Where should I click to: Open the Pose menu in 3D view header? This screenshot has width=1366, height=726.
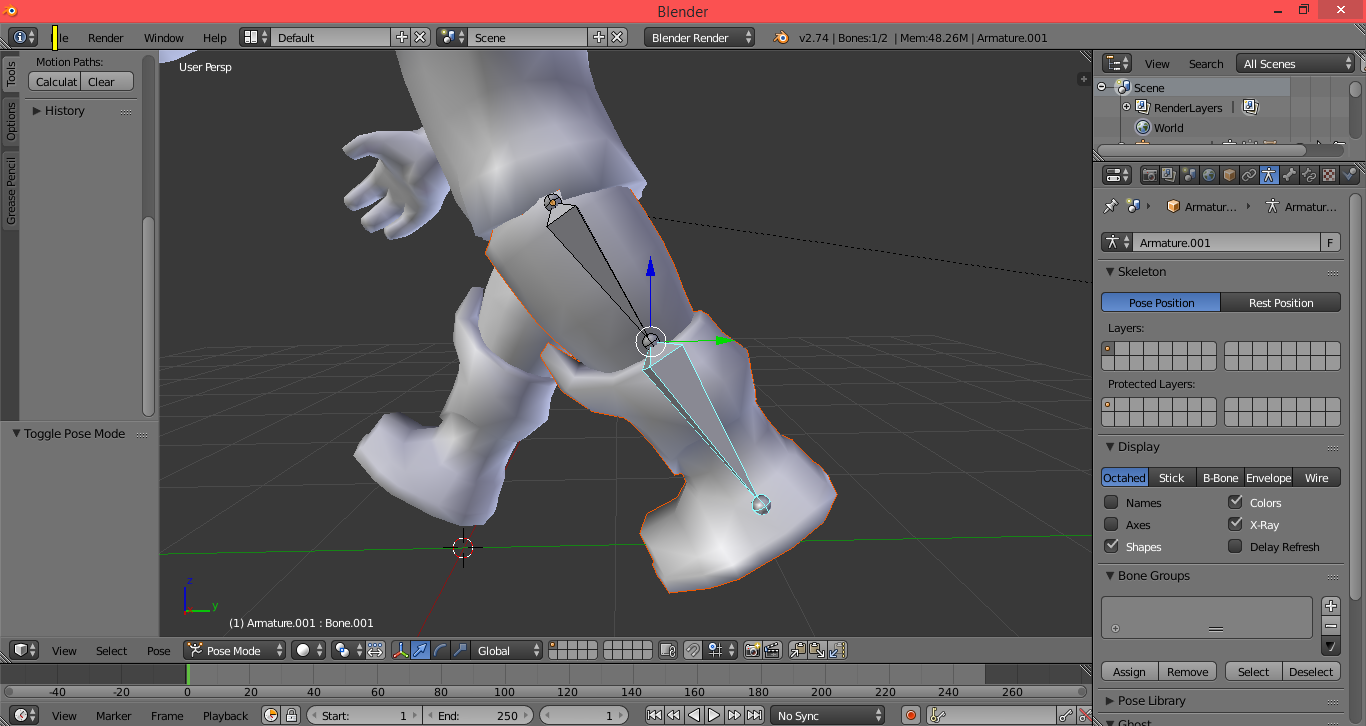point(159,651)
